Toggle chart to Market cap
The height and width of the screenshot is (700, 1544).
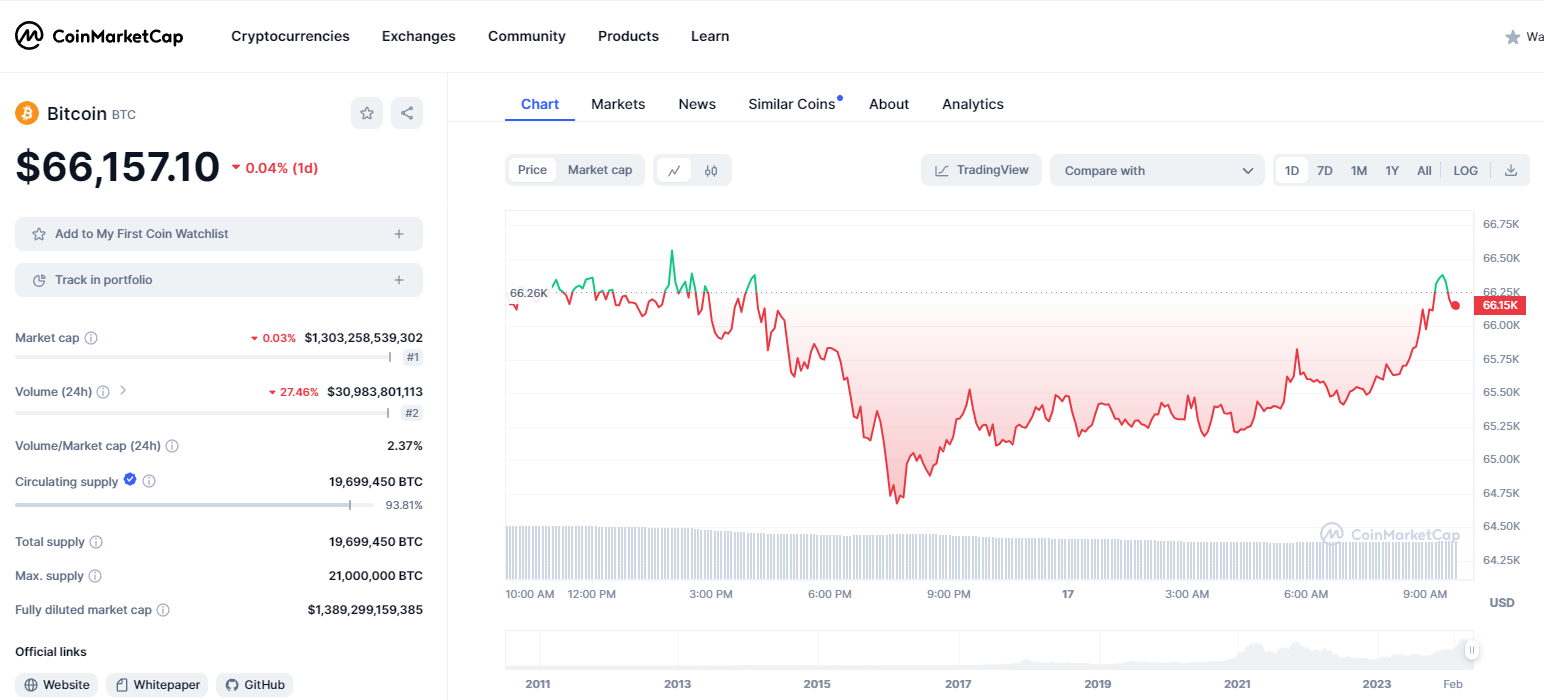pos(600,170)
